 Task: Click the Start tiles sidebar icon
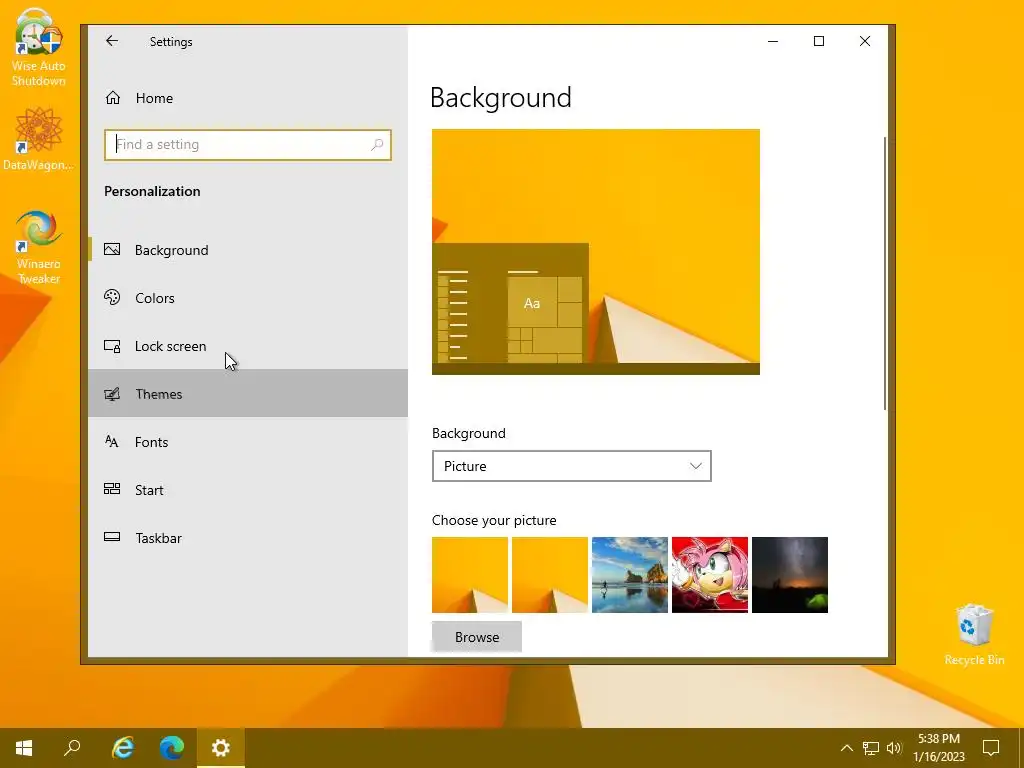coord(112,489)
